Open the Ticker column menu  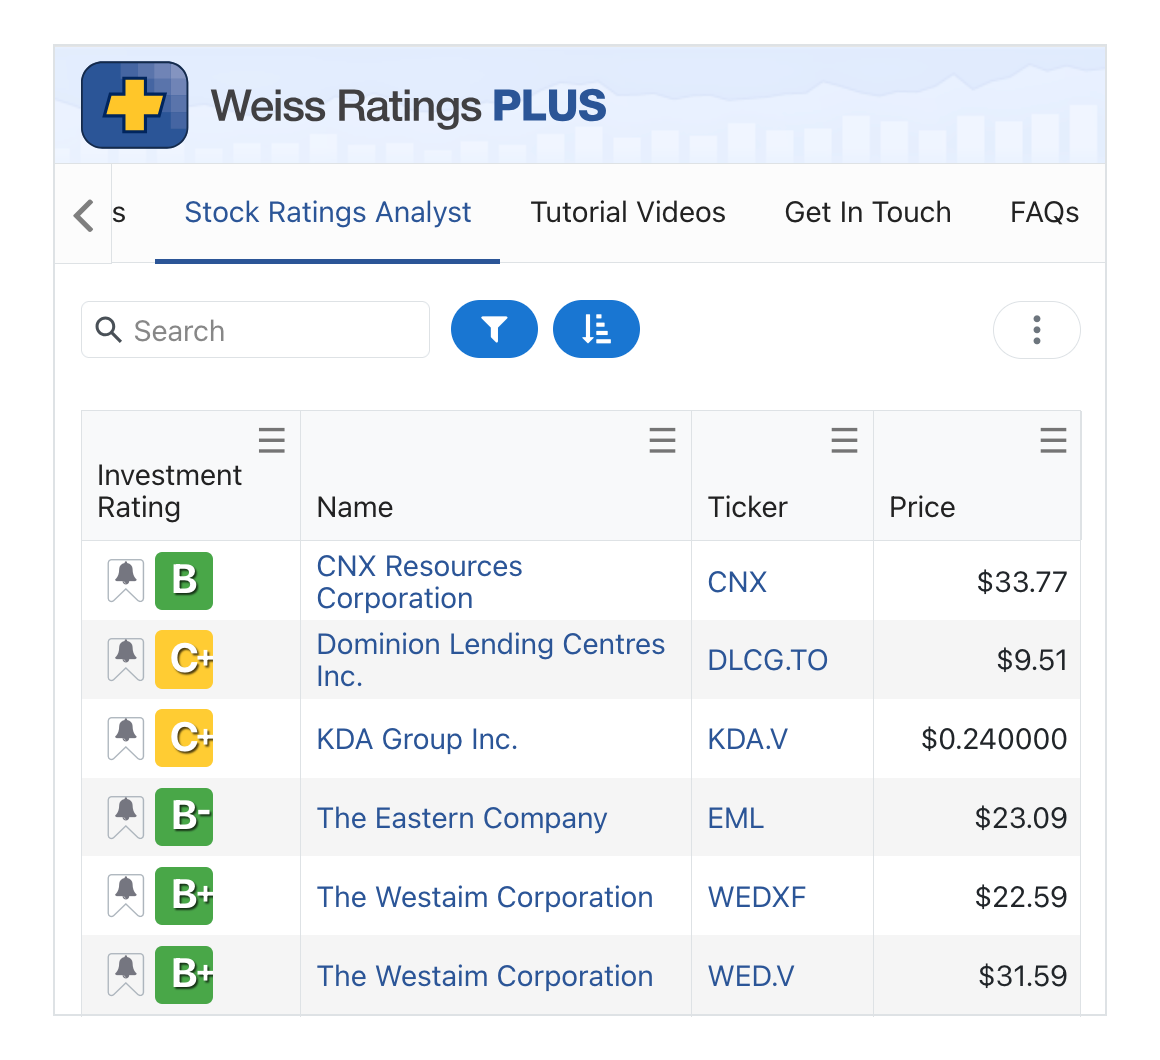coord(844,441)
